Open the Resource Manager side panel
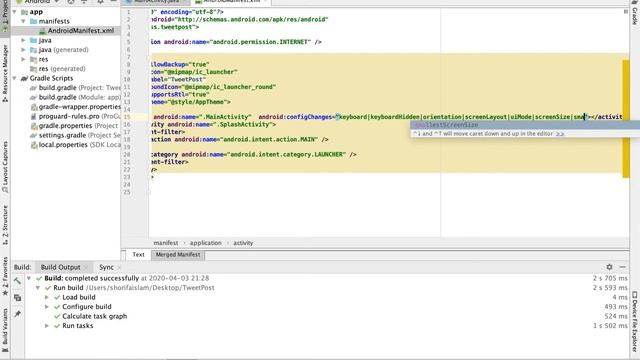640x360 pixels. [x=5, y=73]
